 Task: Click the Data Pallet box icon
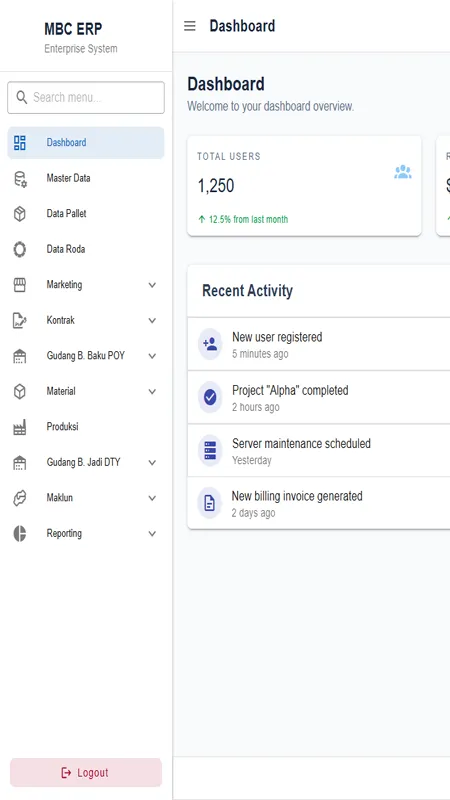[19, 214]
